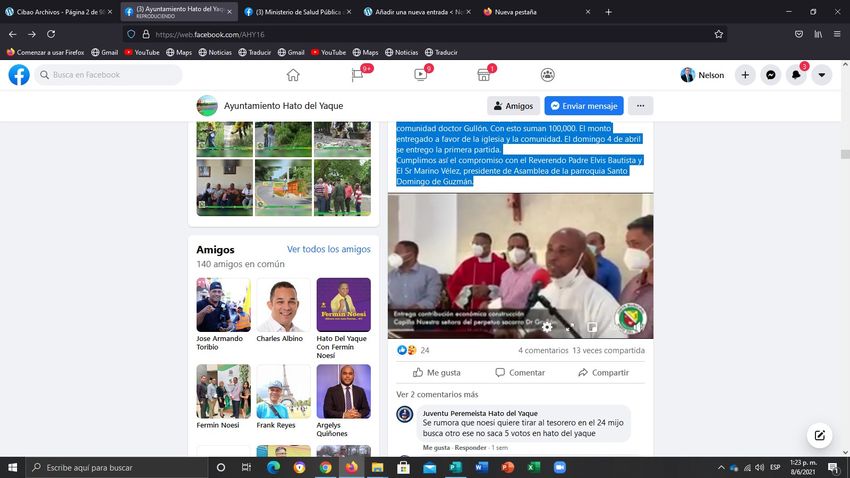Screen dimensions: 850x478
Task: Open the notifications bell
Action: tap(796, 75)
